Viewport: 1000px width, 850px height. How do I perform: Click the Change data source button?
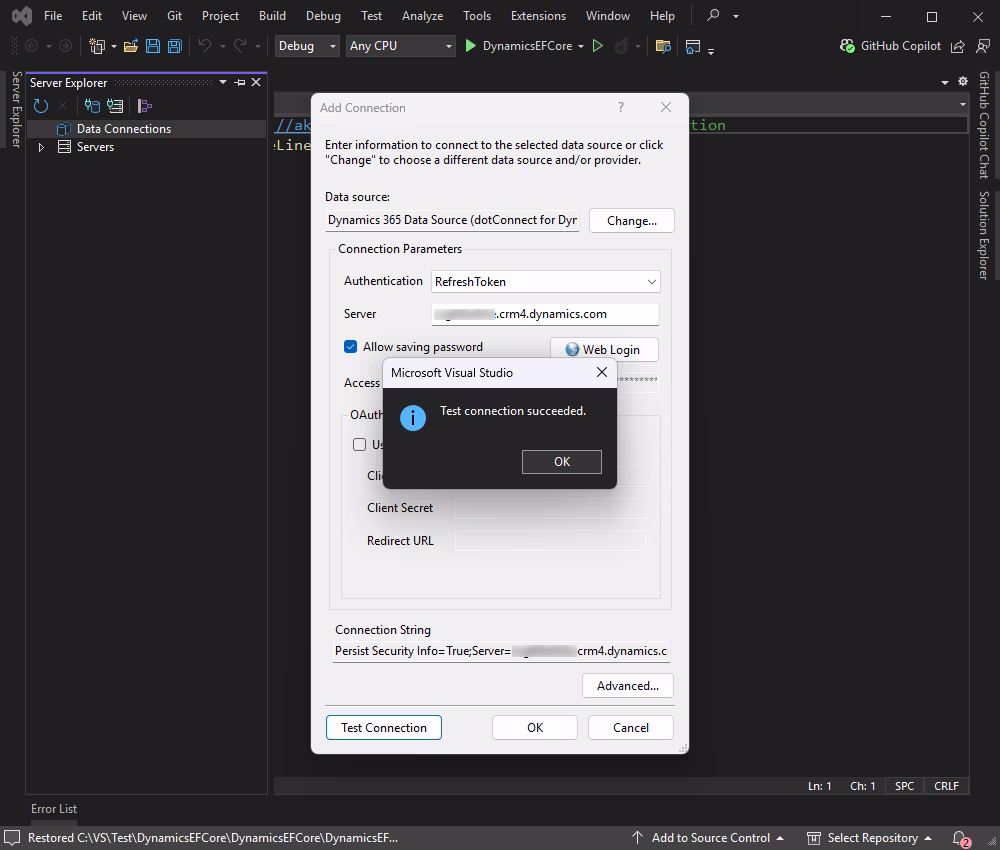(631, 221)
